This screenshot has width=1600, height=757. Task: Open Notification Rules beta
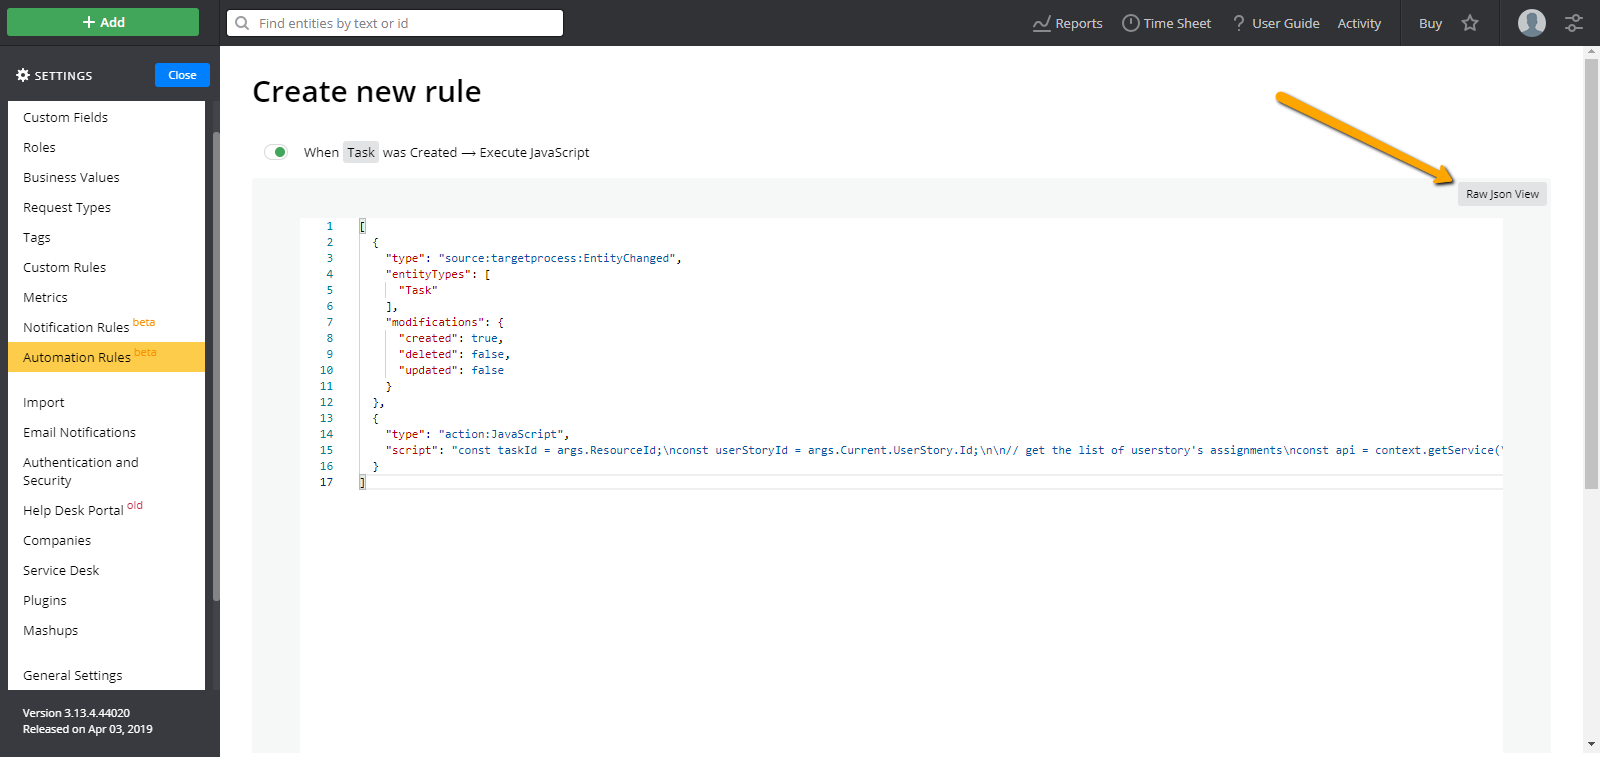[106, 327]
